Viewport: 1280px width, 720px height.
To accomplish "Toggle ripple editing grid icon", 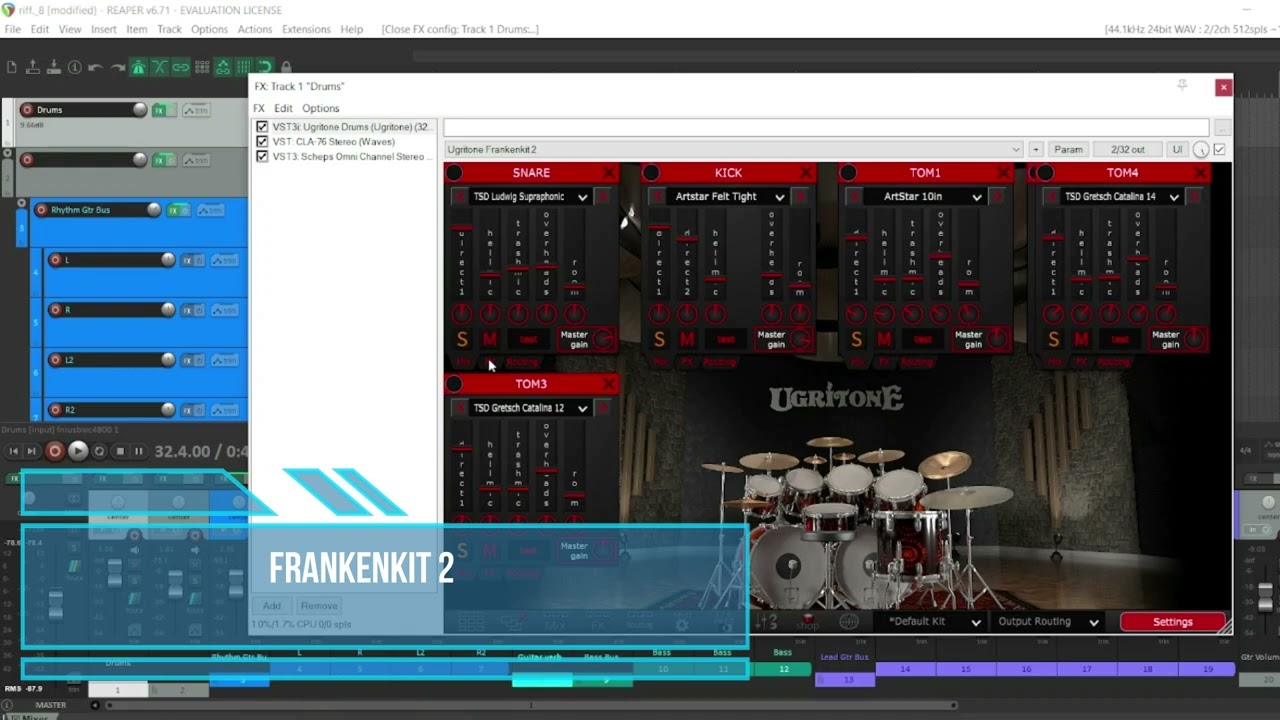I will (202, 67).
